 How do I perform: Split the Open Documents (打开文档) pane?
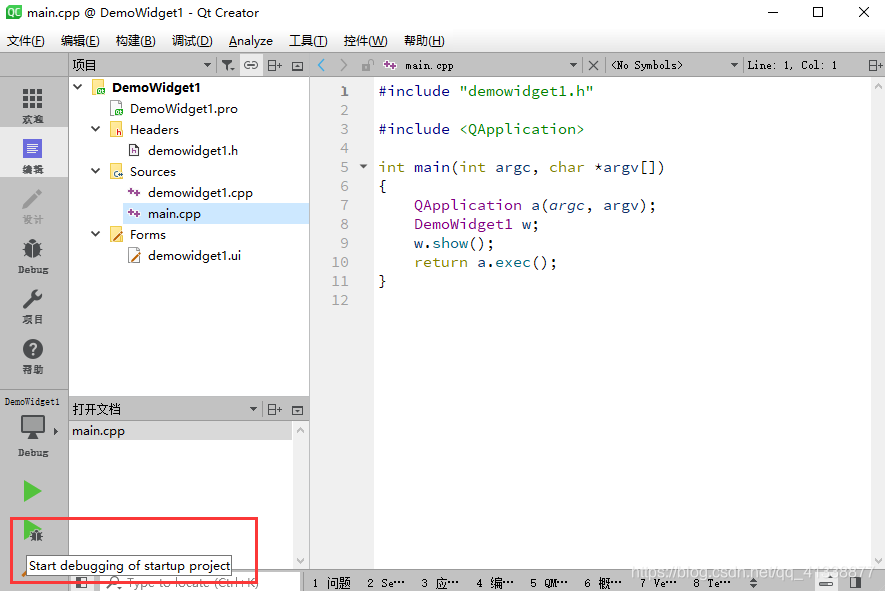(275, 410)
